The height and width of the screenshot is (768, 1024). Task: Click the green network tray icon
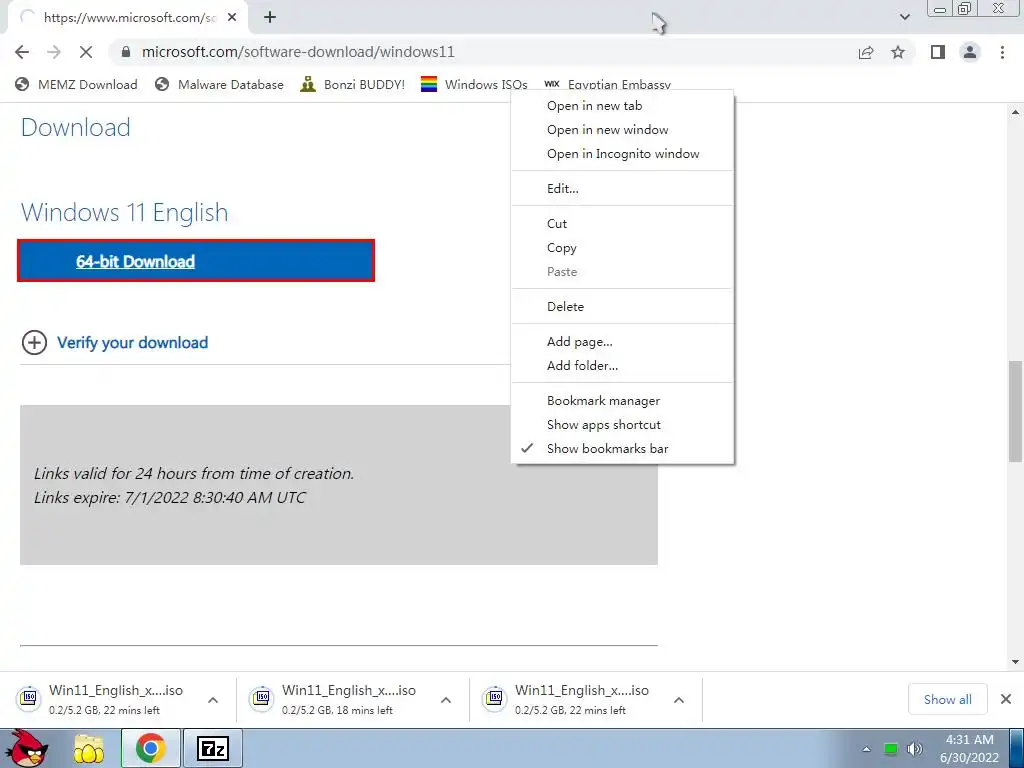coord(890,749)
